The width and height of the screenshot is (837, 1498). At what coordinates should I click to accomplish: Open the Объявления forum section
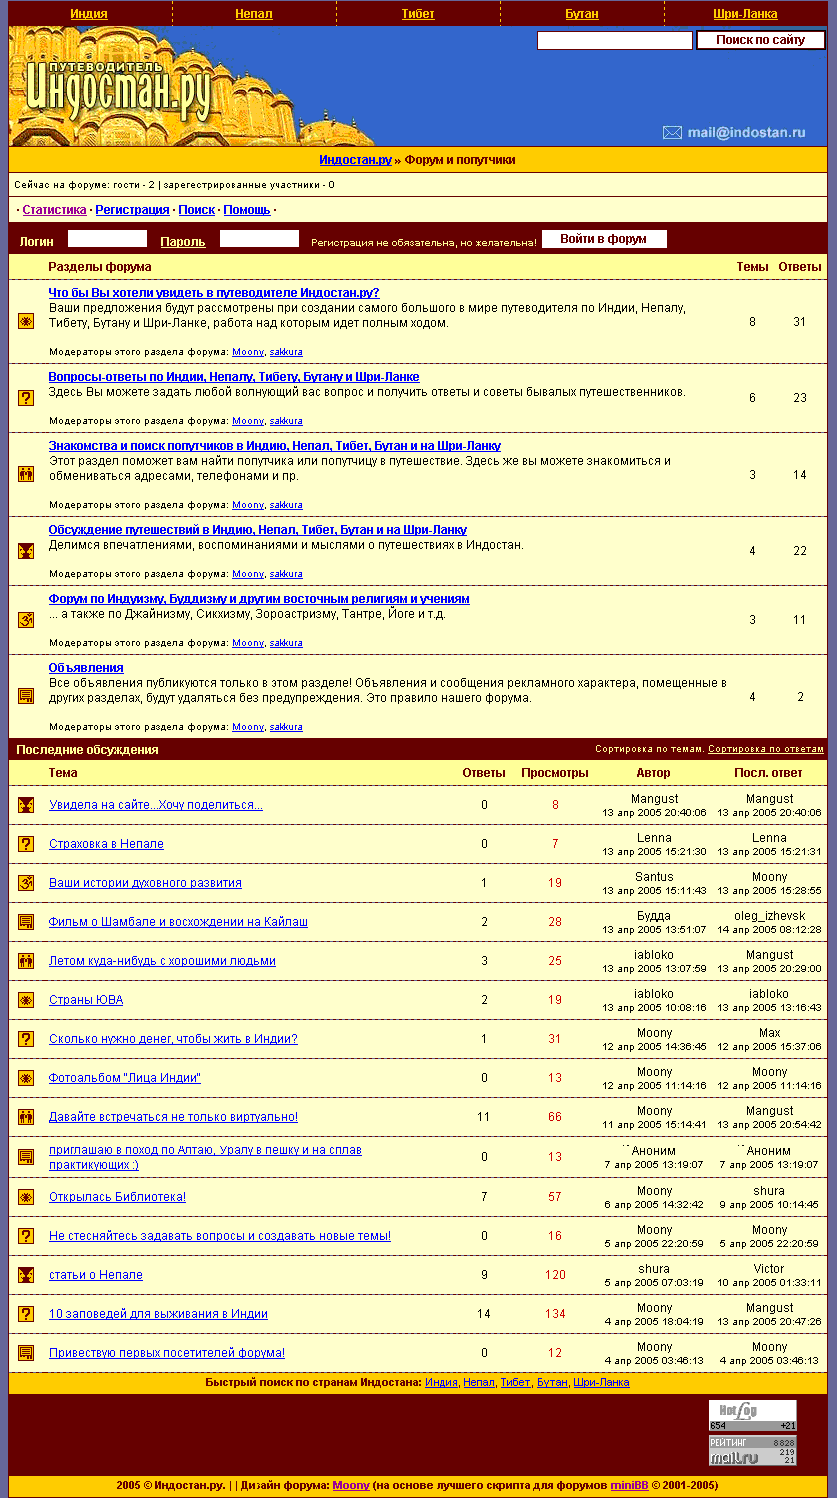(x=86, y=668)
